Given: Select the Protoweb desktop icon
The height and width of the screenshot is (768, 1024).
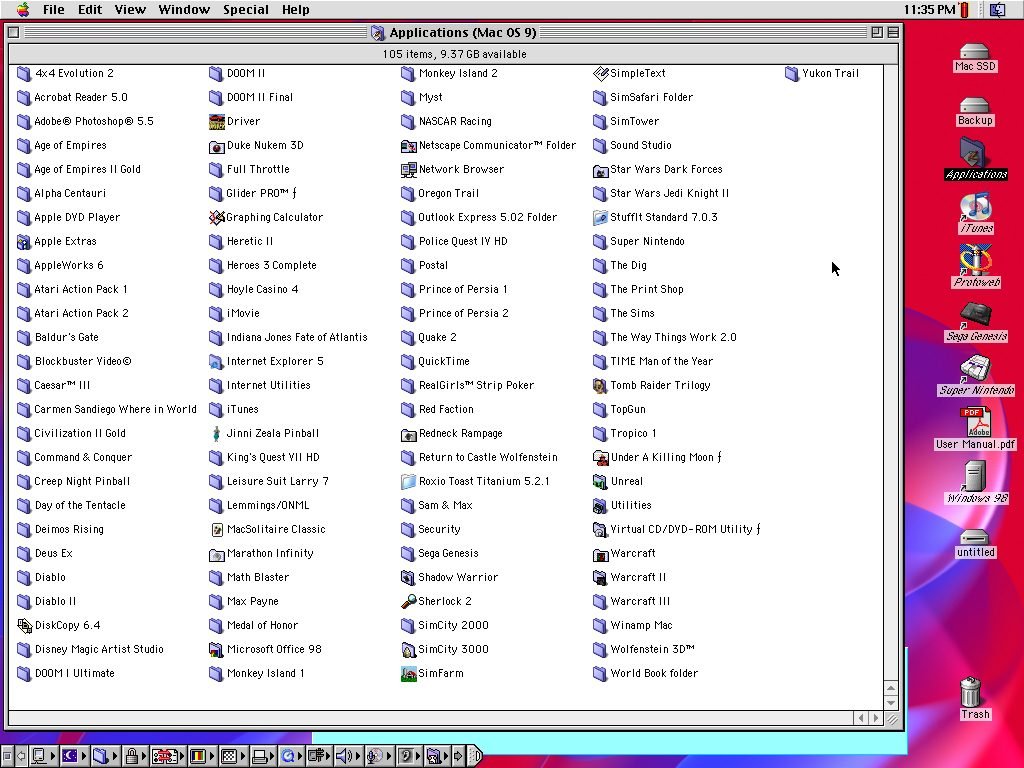Looking at the screenshot, I should (x=976, y=266).
